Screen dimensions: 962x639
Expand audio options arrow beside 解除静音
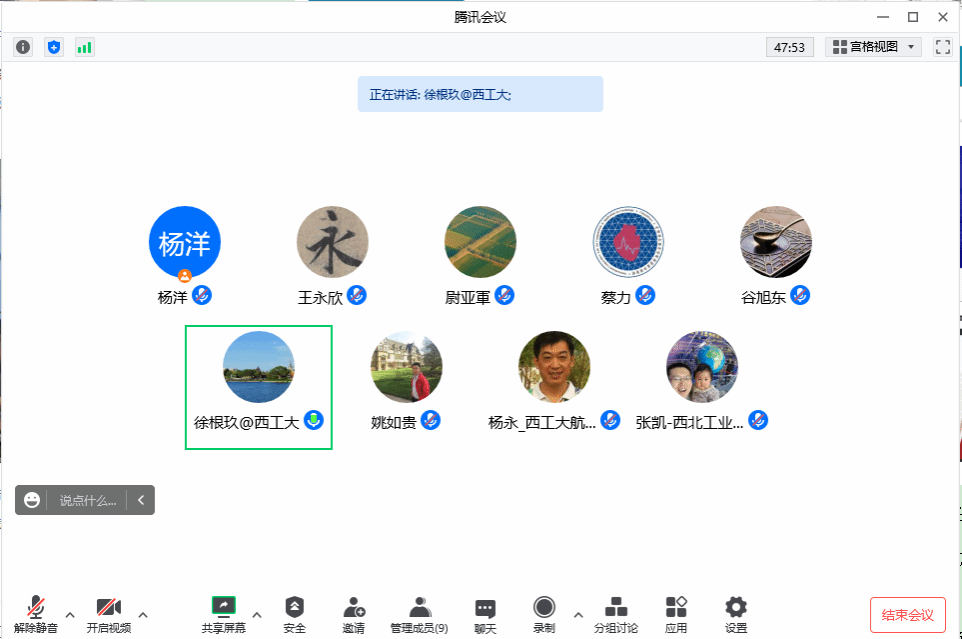(x=70, y=614)
